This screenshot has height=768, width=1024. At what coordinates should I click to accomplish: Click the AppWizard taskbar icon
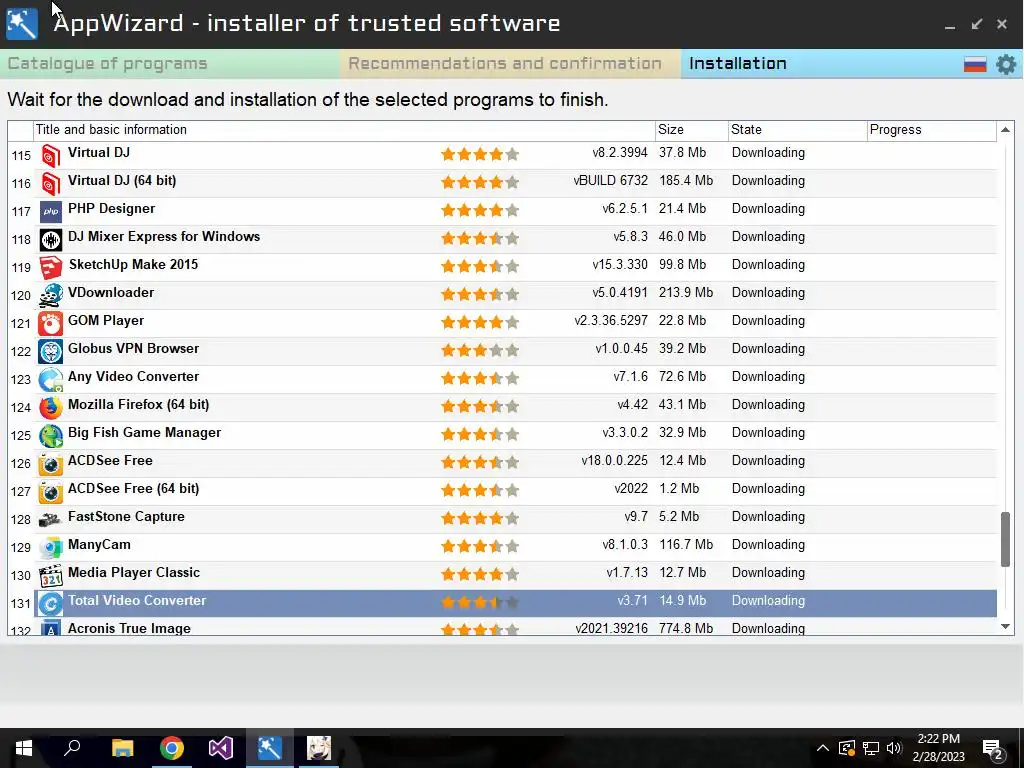point(270,748)
